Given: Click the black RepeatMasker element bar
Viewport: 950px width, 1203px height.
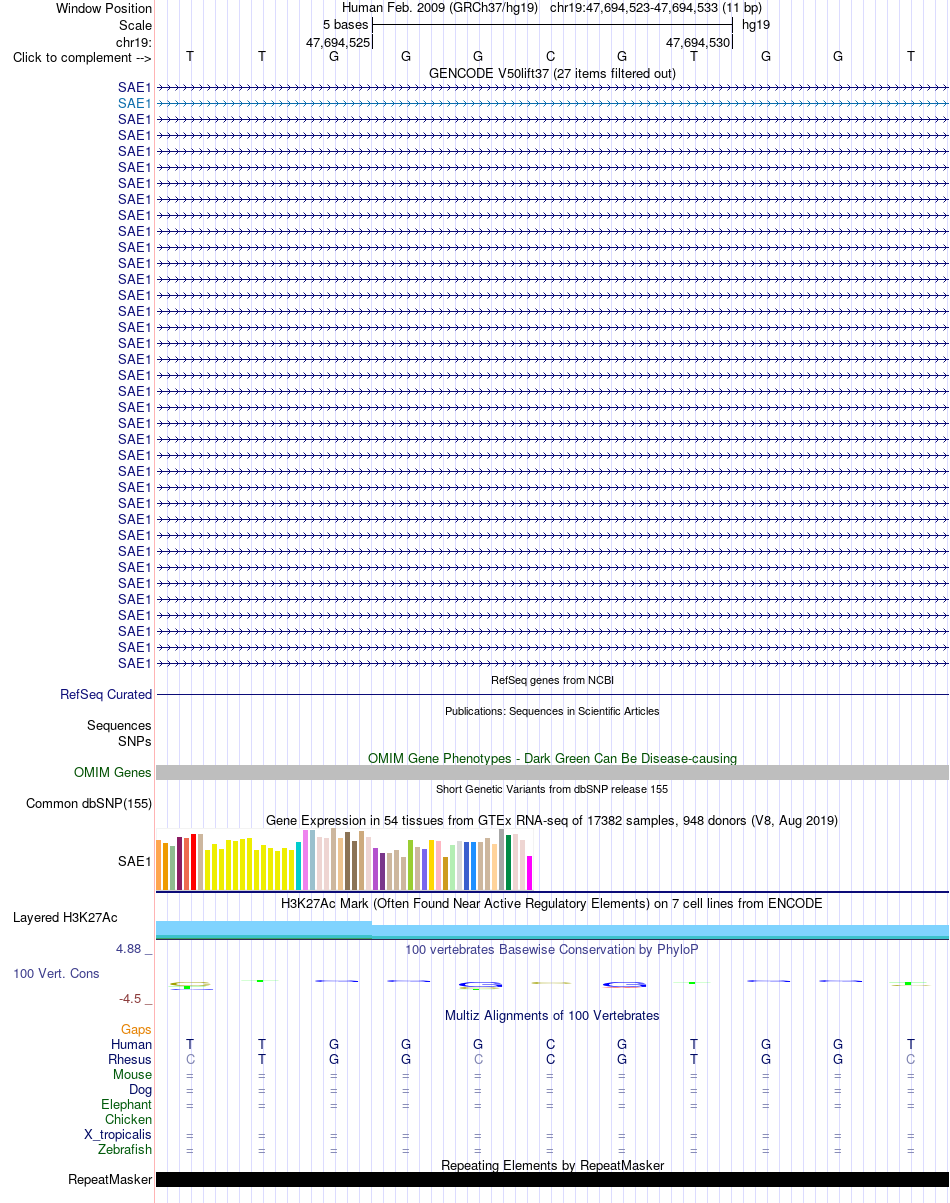Looking at the screenshot, I should [x=552, y=1180].
